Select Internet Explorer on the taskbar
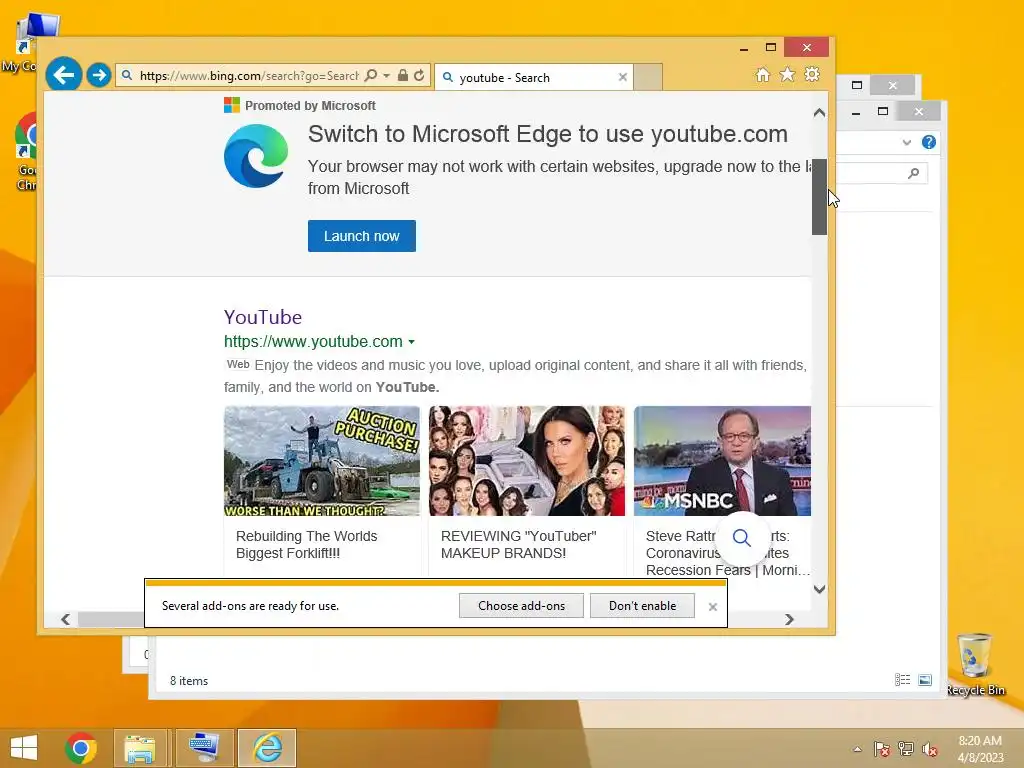The height and width of the screenshot is (768, 1024). [x=267, y=748]
